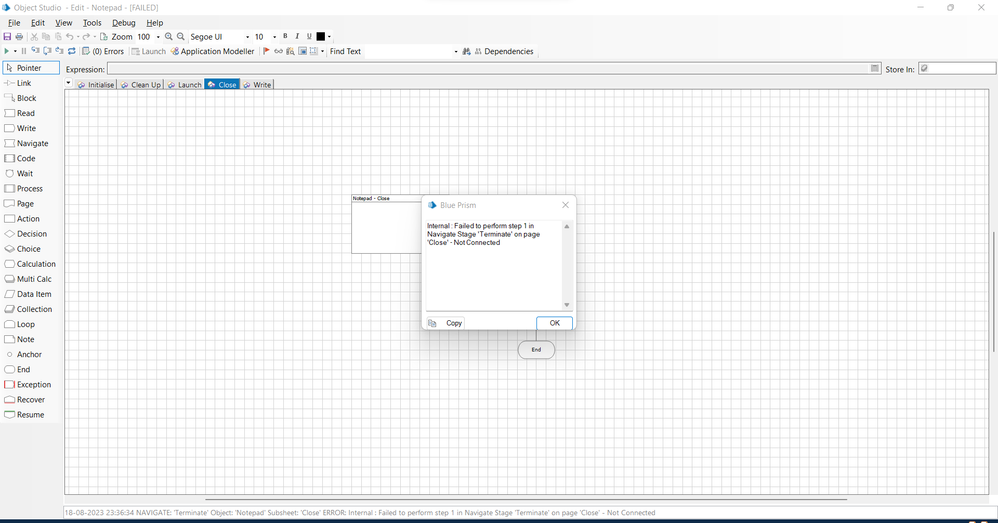Select the Choice stage tool

[22, 249]
